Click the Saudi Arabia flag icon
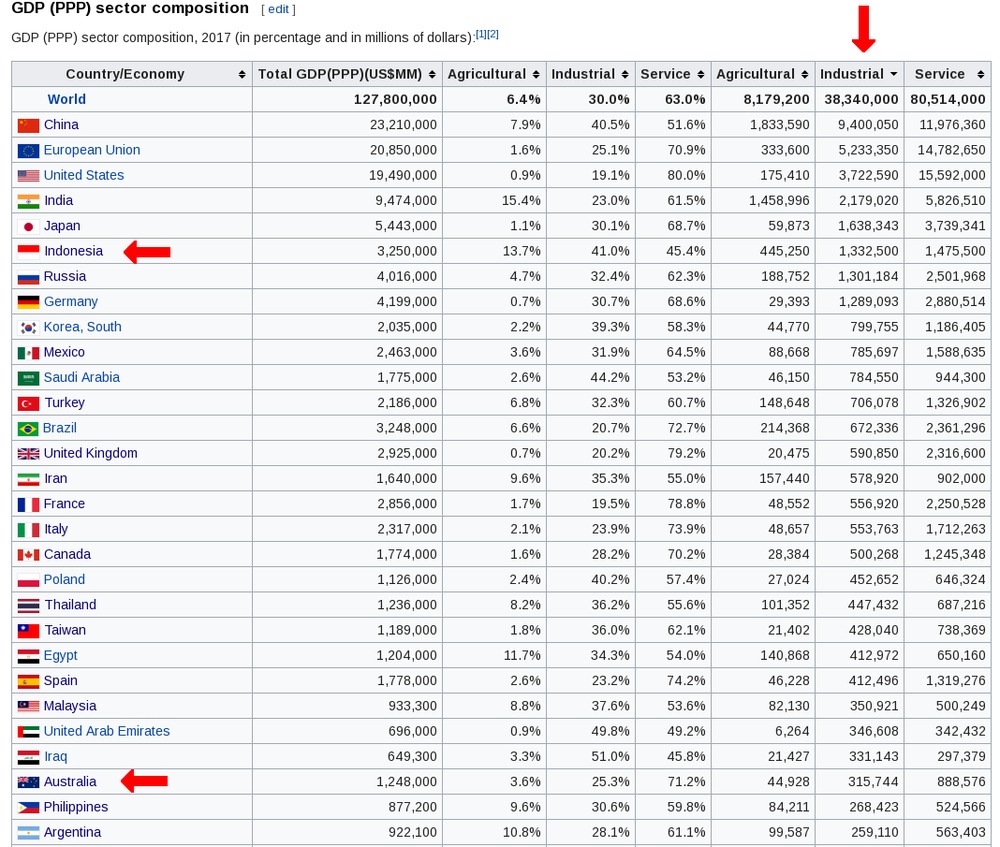The image size is (1000, 847). click(28, 378)
